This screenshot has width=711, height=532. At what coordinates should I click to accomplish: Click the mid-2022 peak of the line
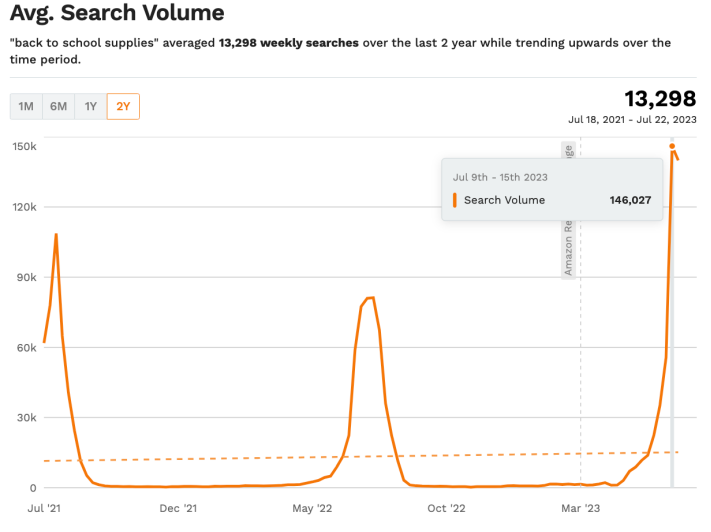pyautogui.click(x=370, y=298)
